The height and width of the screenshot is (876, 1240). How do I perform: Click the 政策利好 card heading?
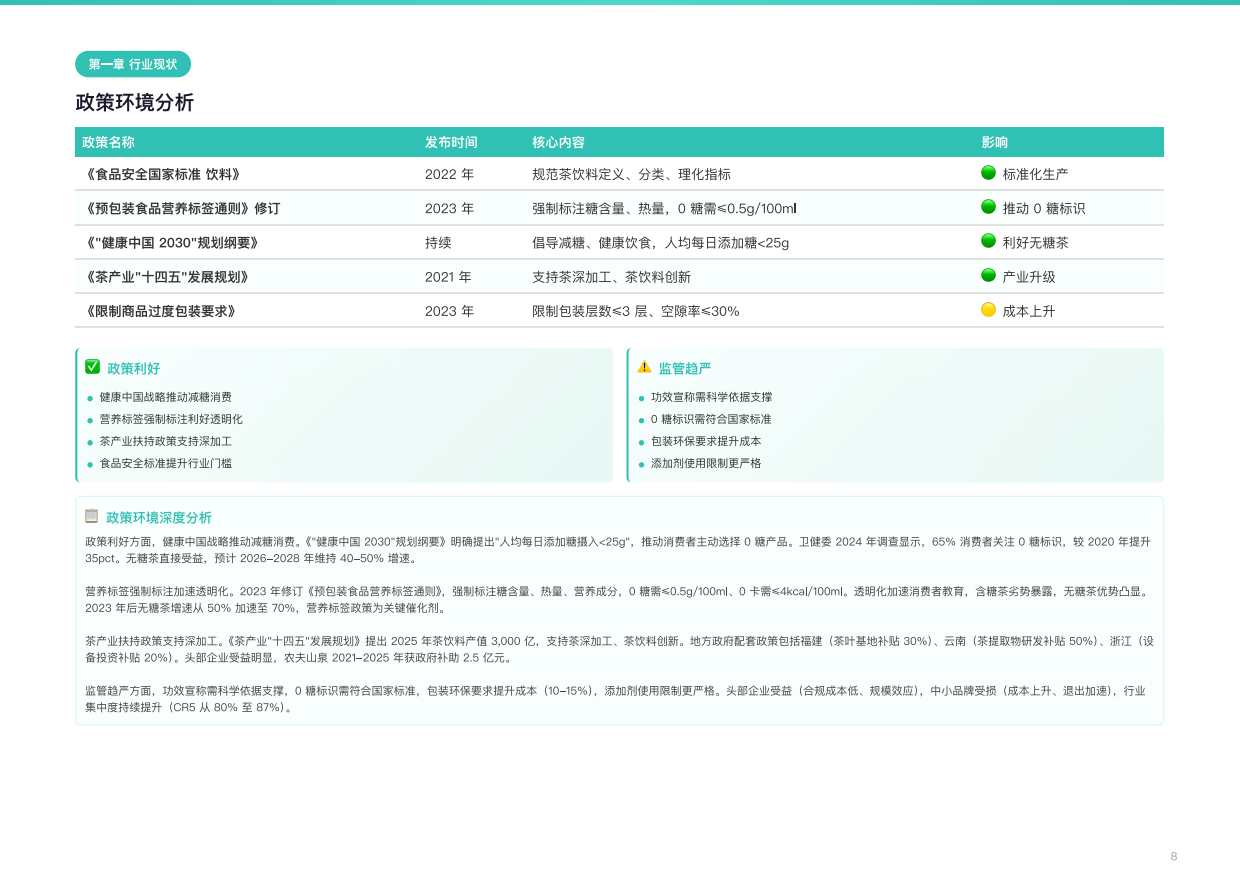click(133, 368)
